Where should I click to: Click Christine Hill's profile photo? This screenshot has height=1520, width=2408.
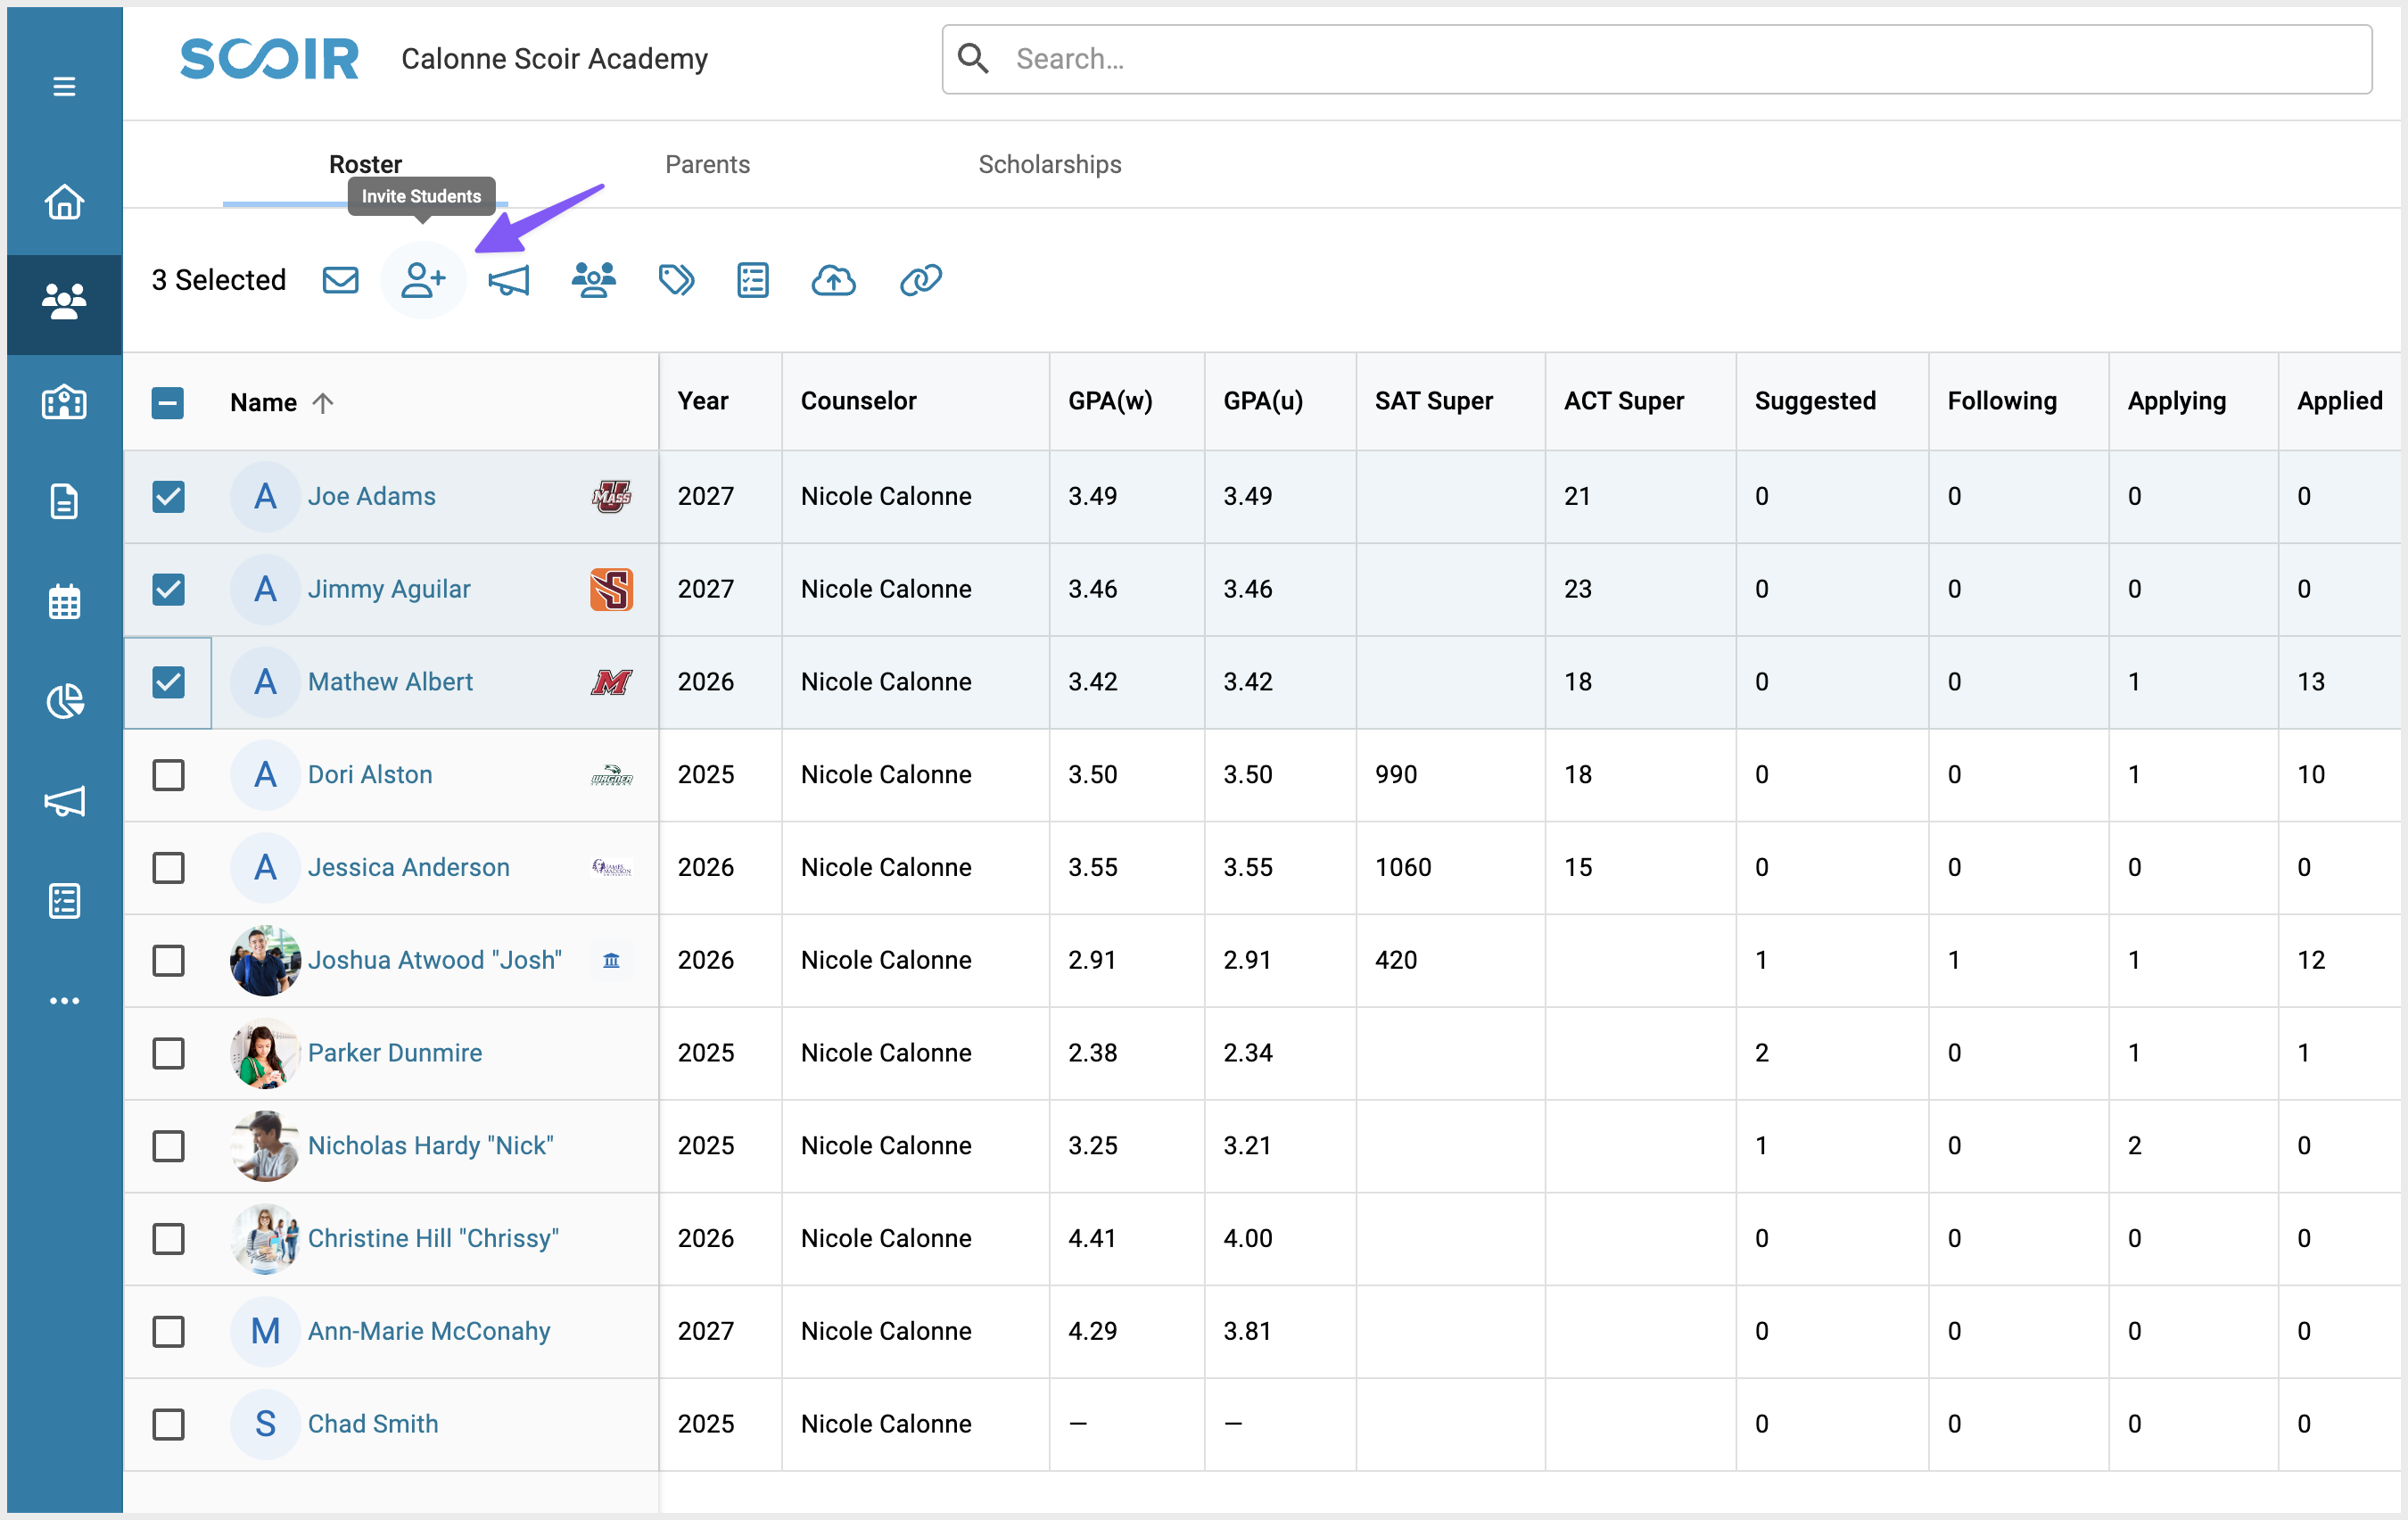coord(265,1238)
